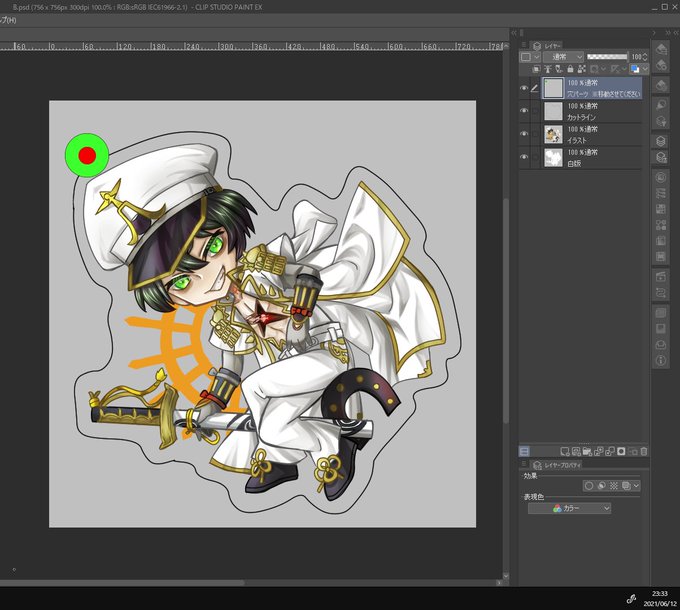Open ruler display range dropdown arrow

(624, 69)
